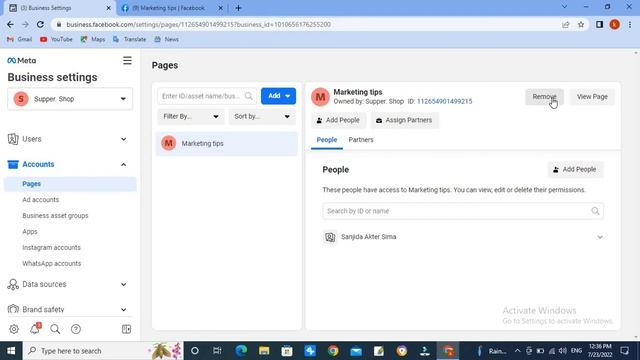Open the help question mark icon
640x360 pixels.
(x=76, y=329)
